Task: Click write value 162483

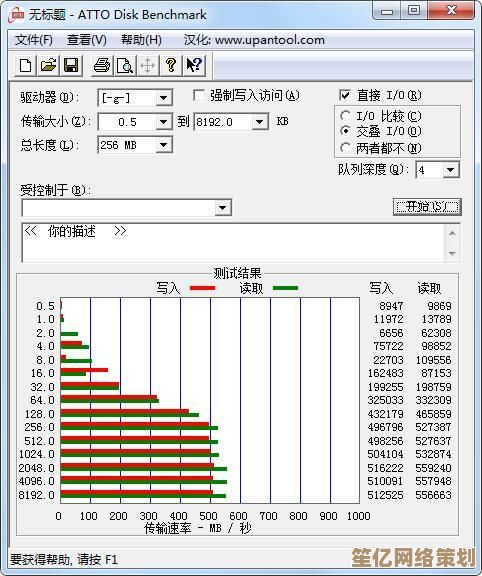Action: click(385, 373)
